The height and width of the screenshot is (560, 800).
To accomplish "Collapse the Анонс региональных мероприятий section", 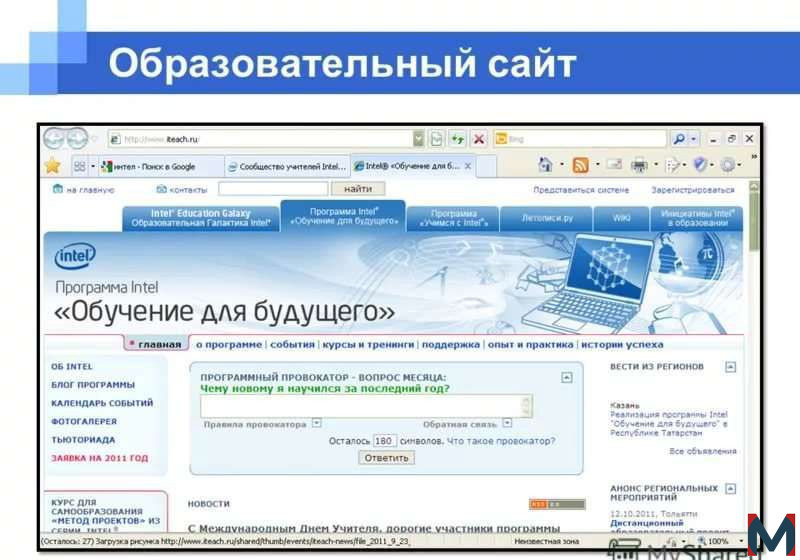I will point(731,489).
